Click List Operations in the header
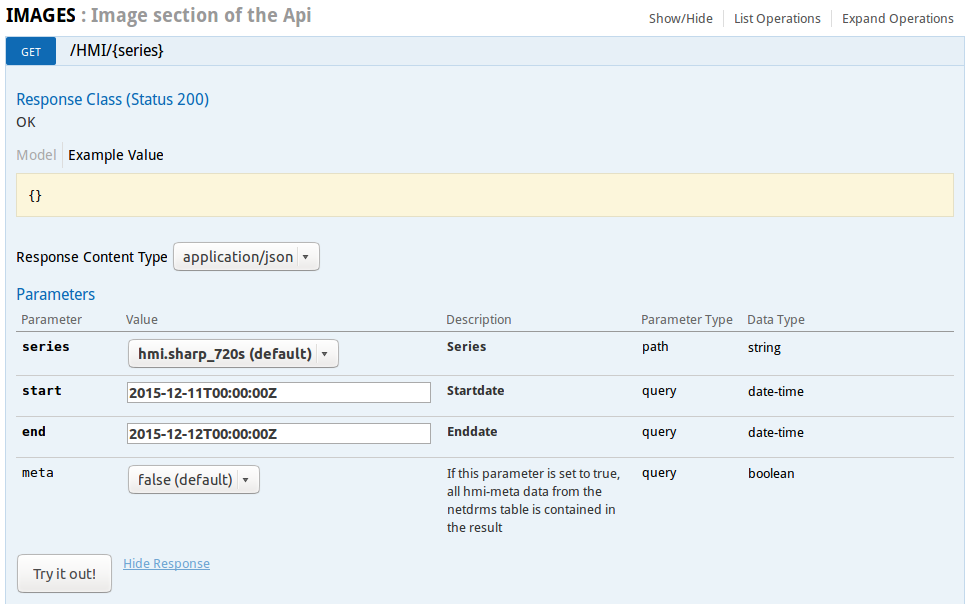This screenshot has width=975, height=604. [777, 18]
